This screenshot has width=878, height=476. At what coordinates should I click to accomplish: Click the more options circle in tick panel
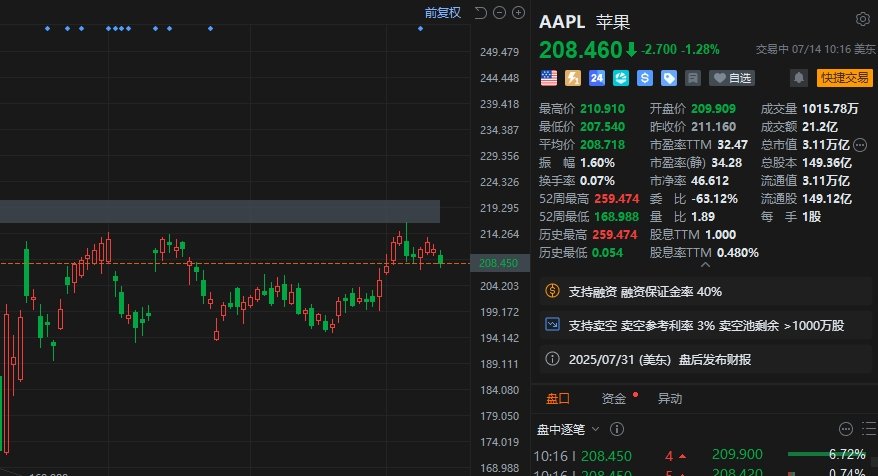(x=846, y=429)
